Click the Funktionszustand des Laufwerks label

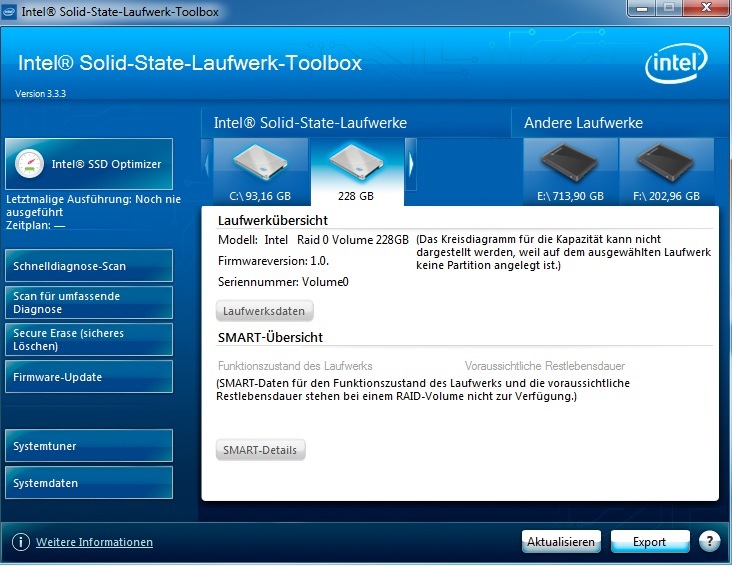tap(295, 366)
